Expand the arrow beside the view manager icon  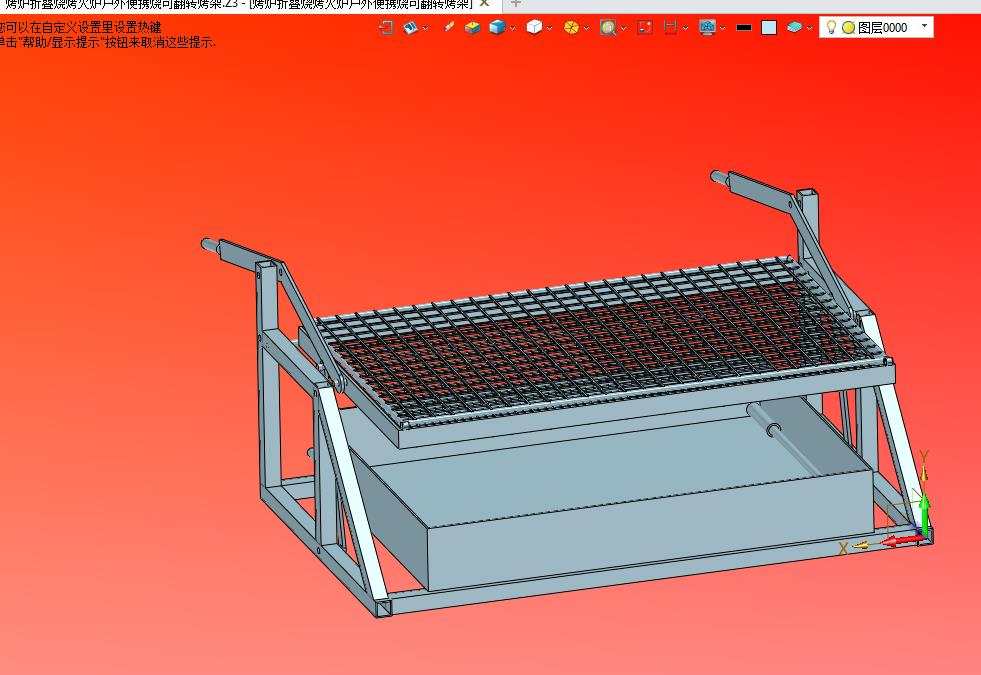(425, 28)
